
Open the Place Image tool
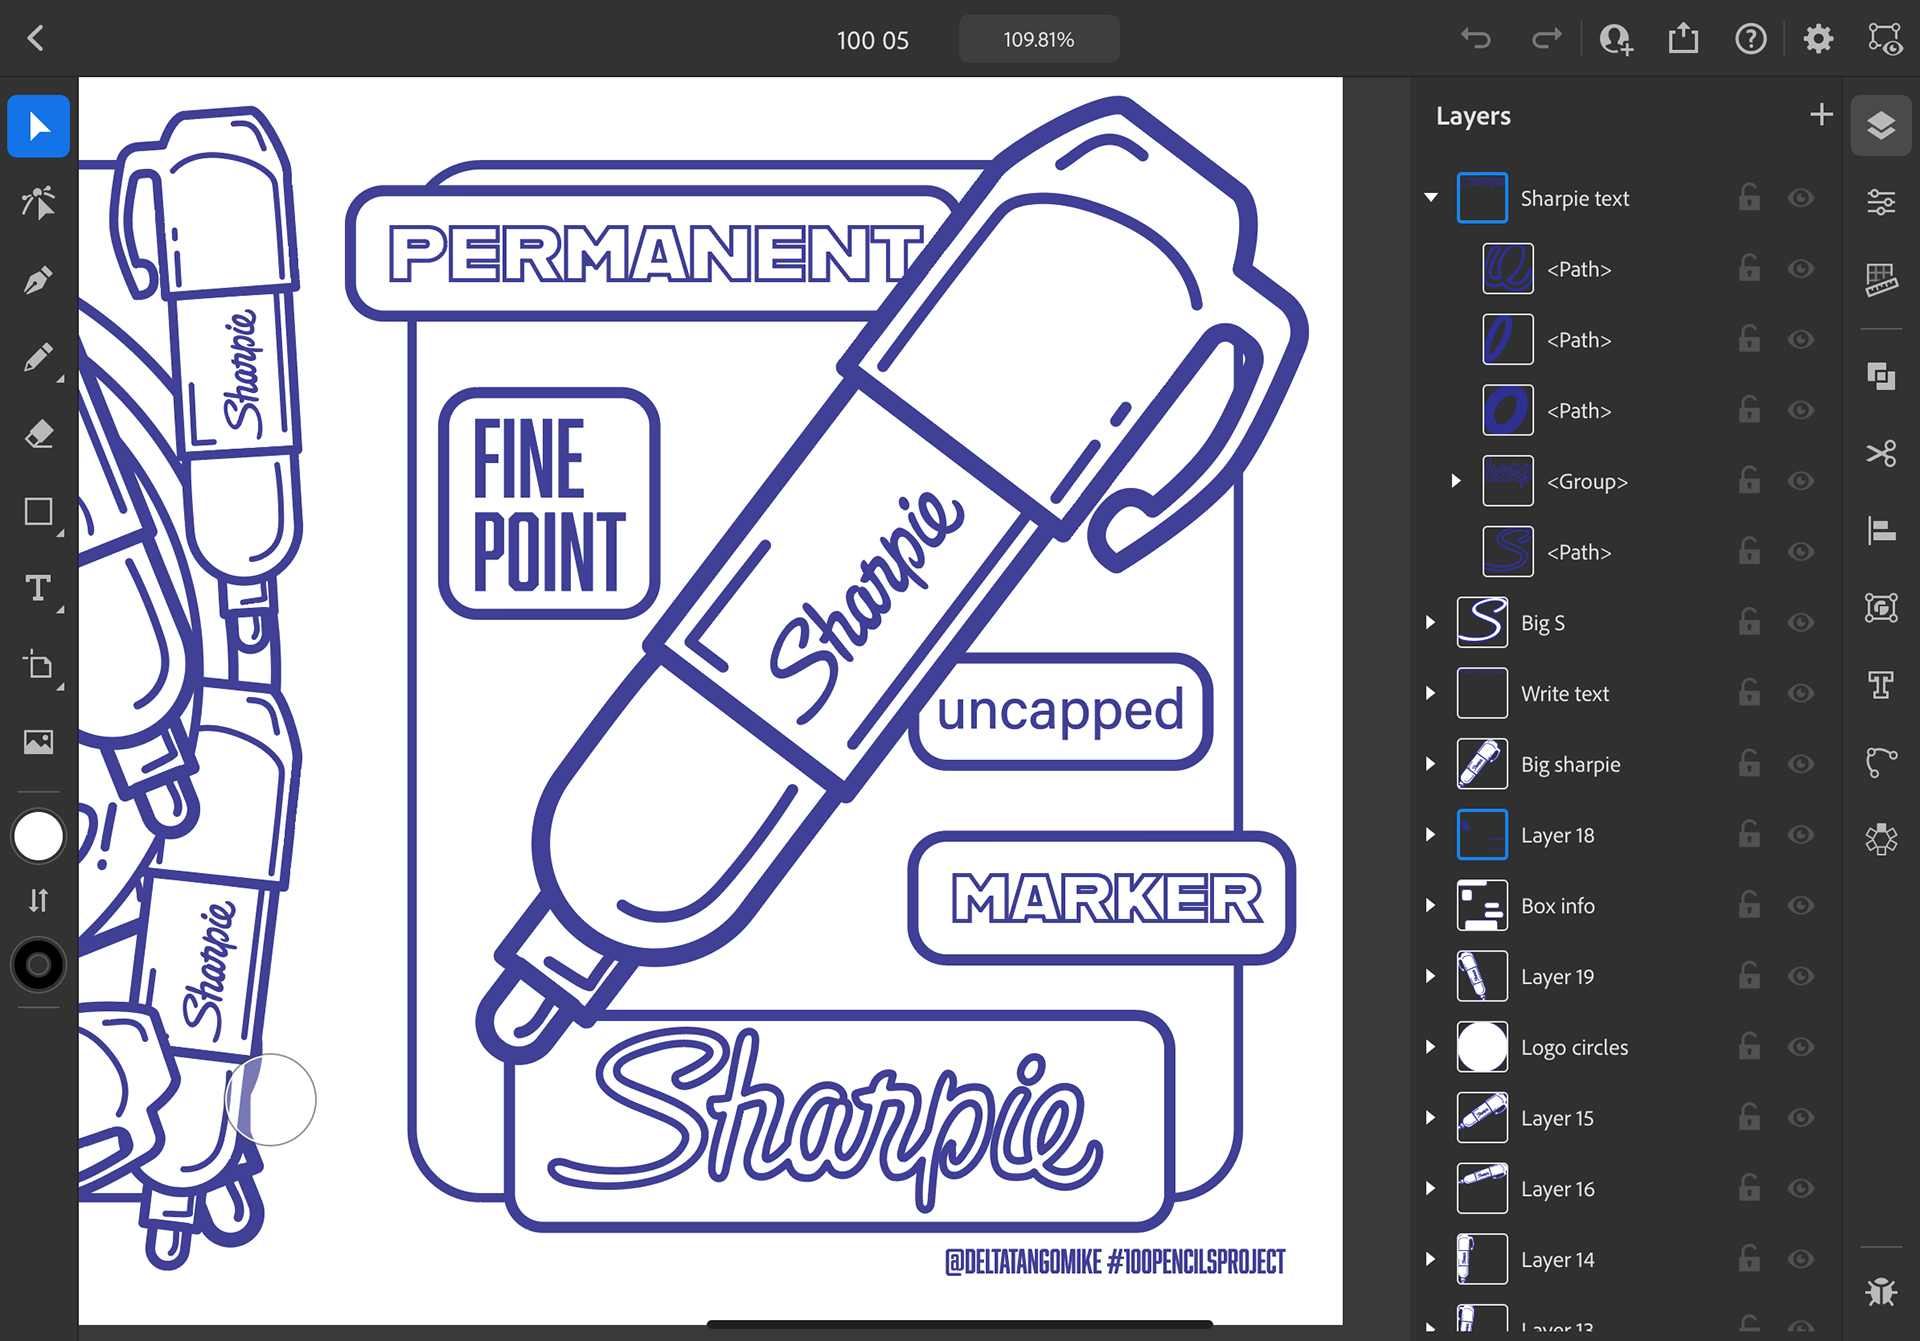point(38,742)
